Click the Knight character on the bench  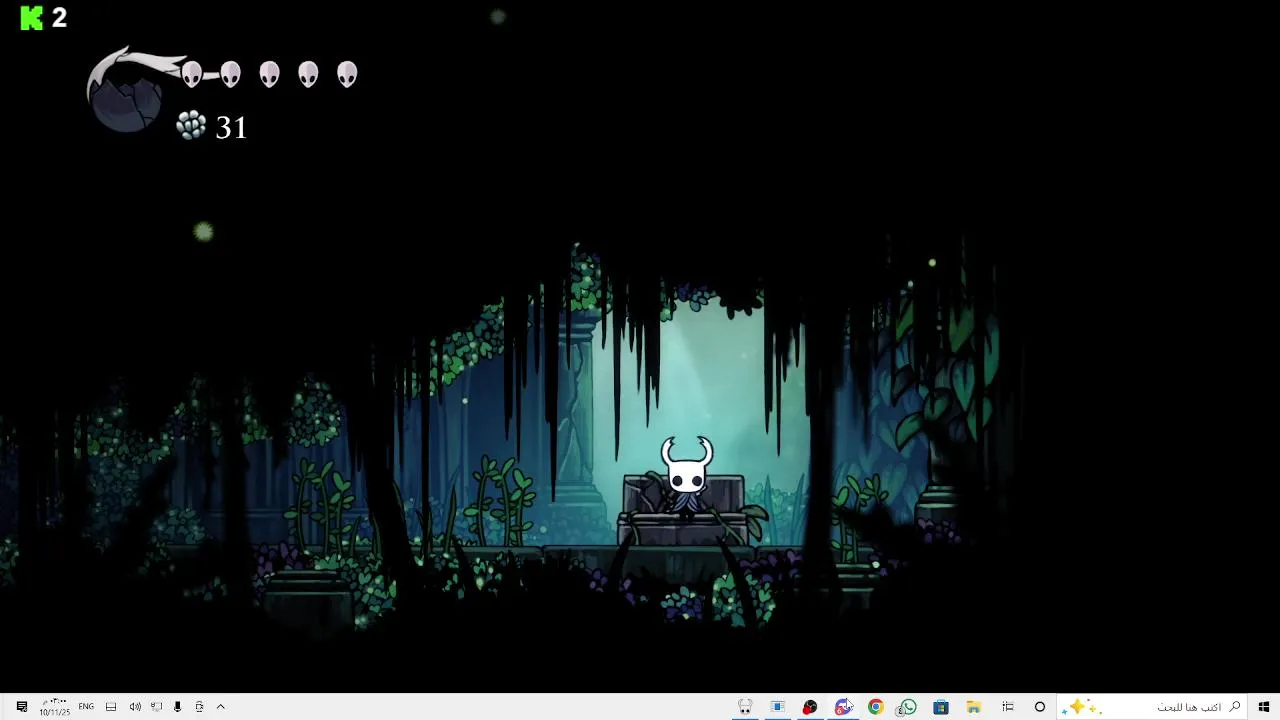(687, 475)
